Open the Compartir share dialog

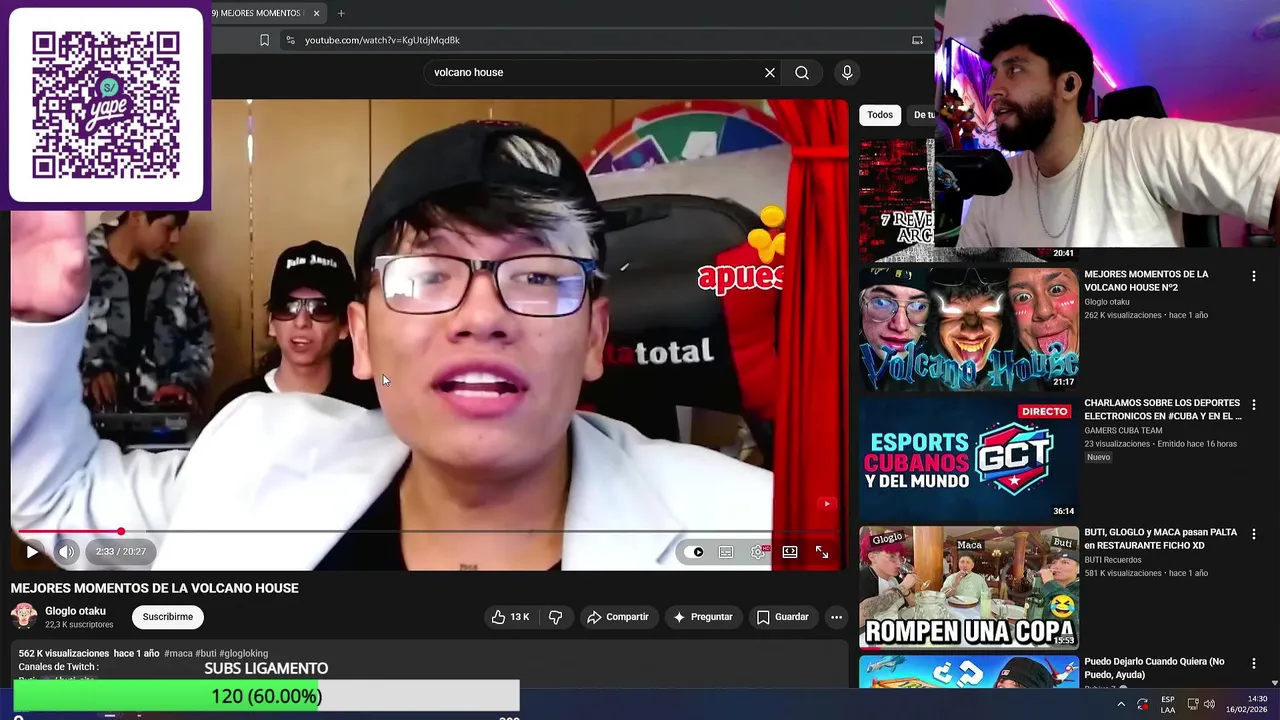point(618,617)
